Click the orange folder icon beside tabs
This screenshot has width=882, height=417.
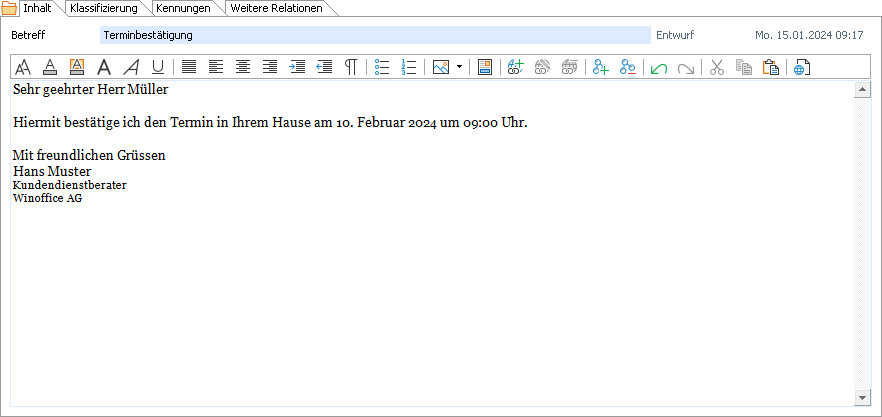coord(9,8)
